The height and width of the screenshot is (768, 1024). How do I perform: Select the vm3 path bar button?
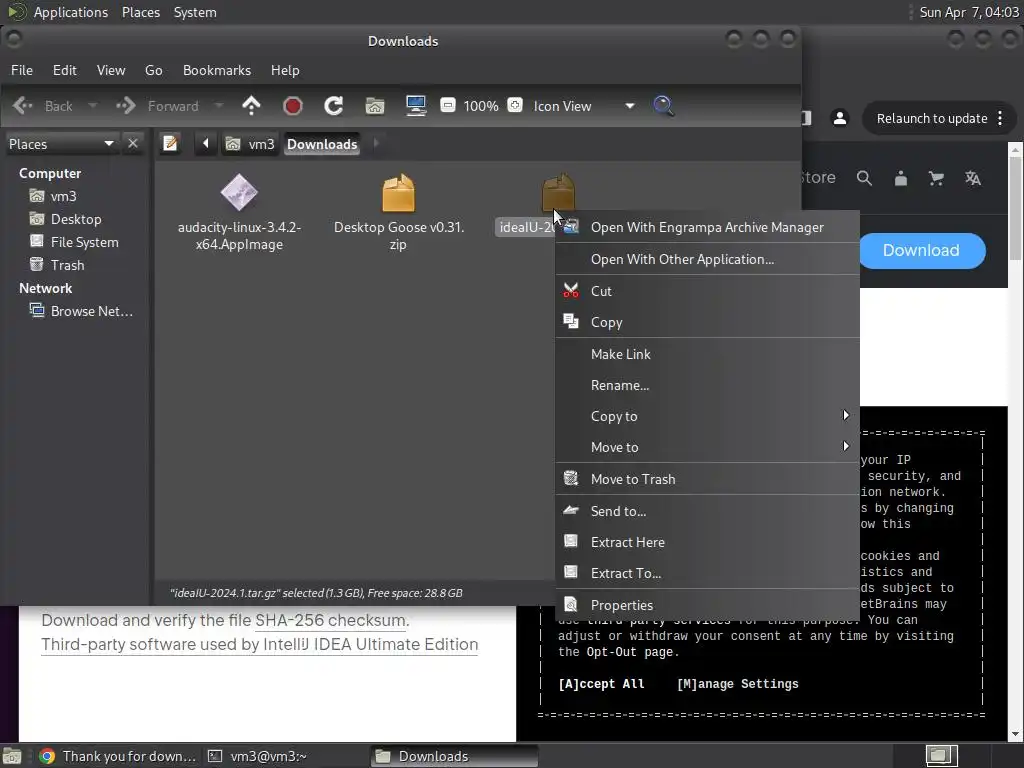click(x=250, y=144)
